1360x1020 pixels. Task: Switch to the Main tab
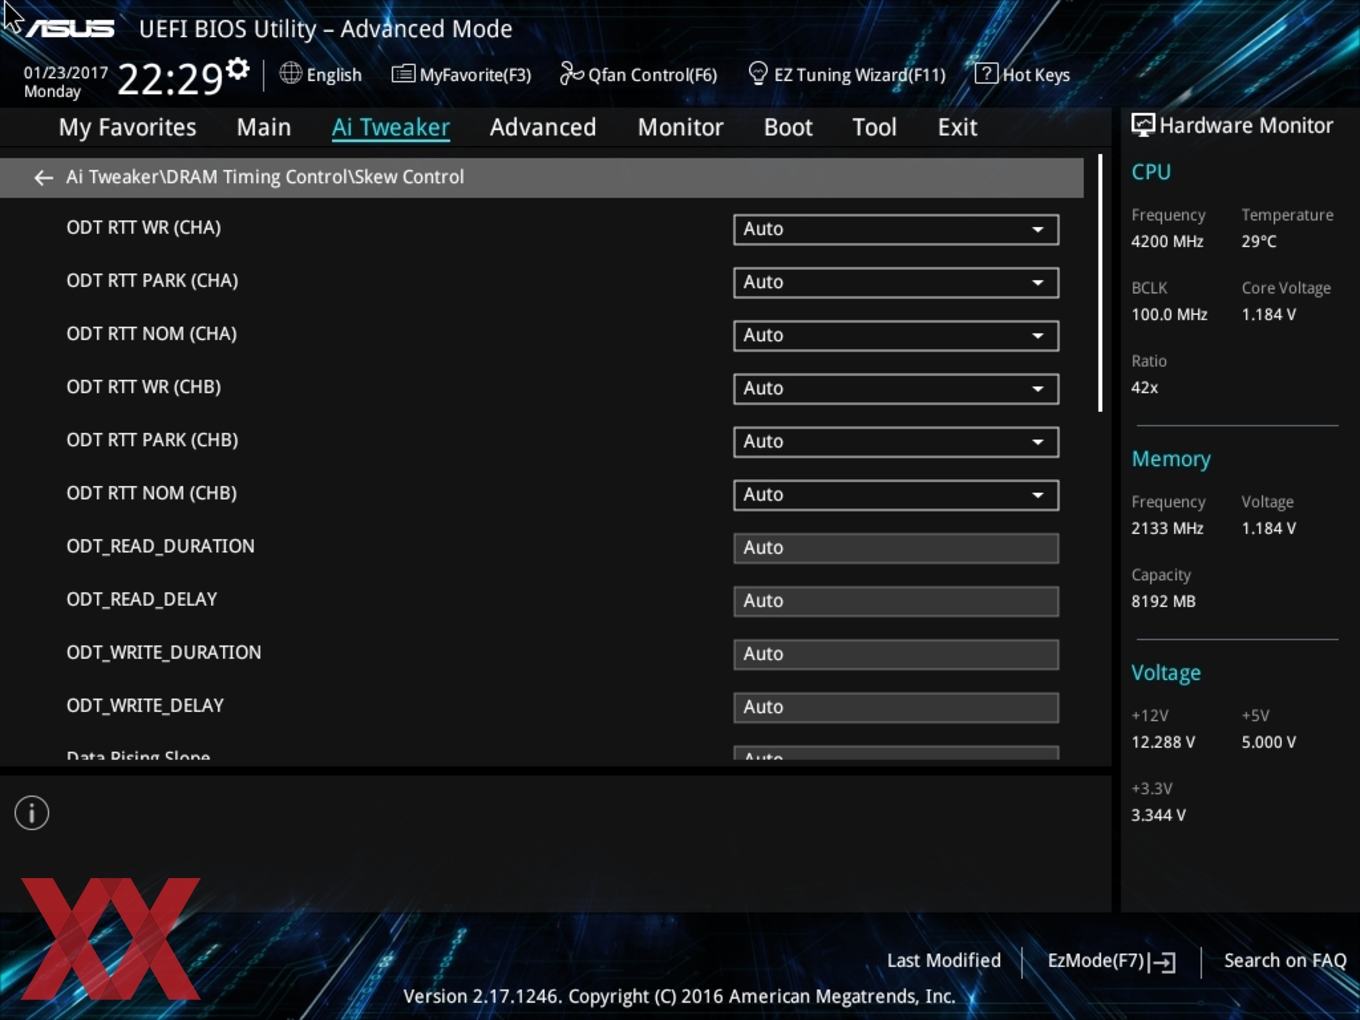coord(264,127)
